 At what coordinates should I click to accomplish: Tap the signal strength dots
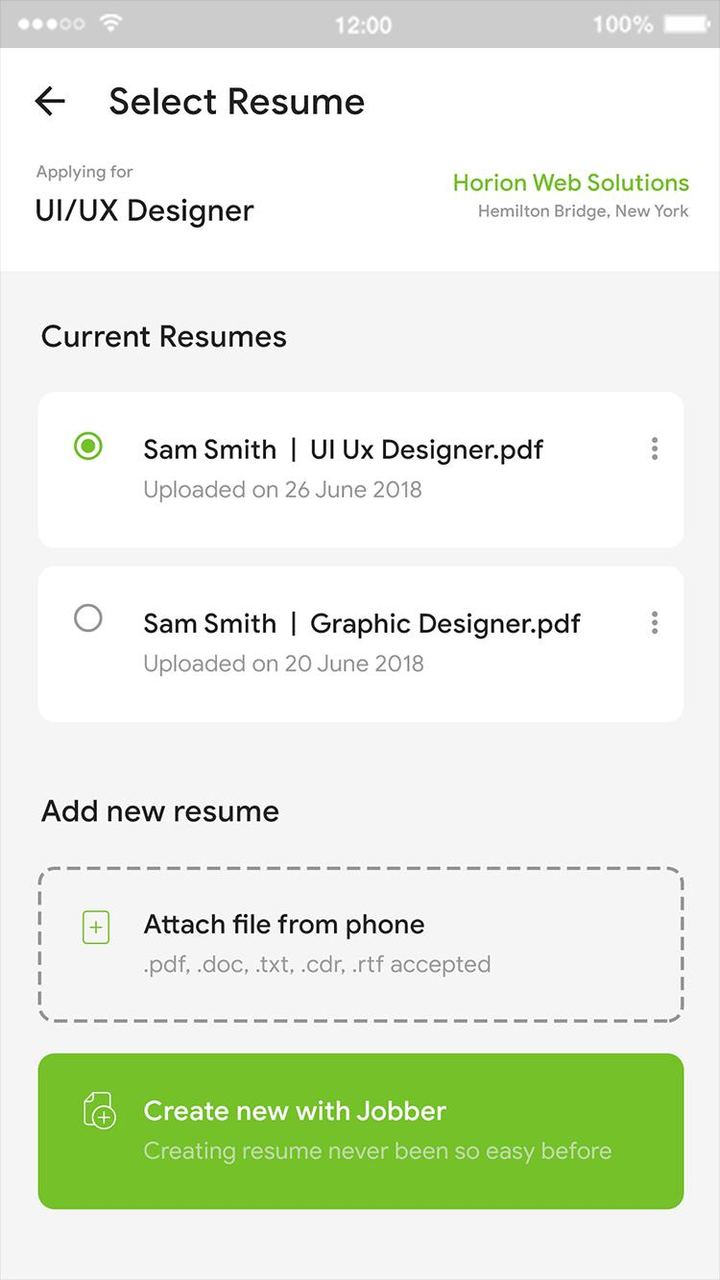tap(51, 24)
